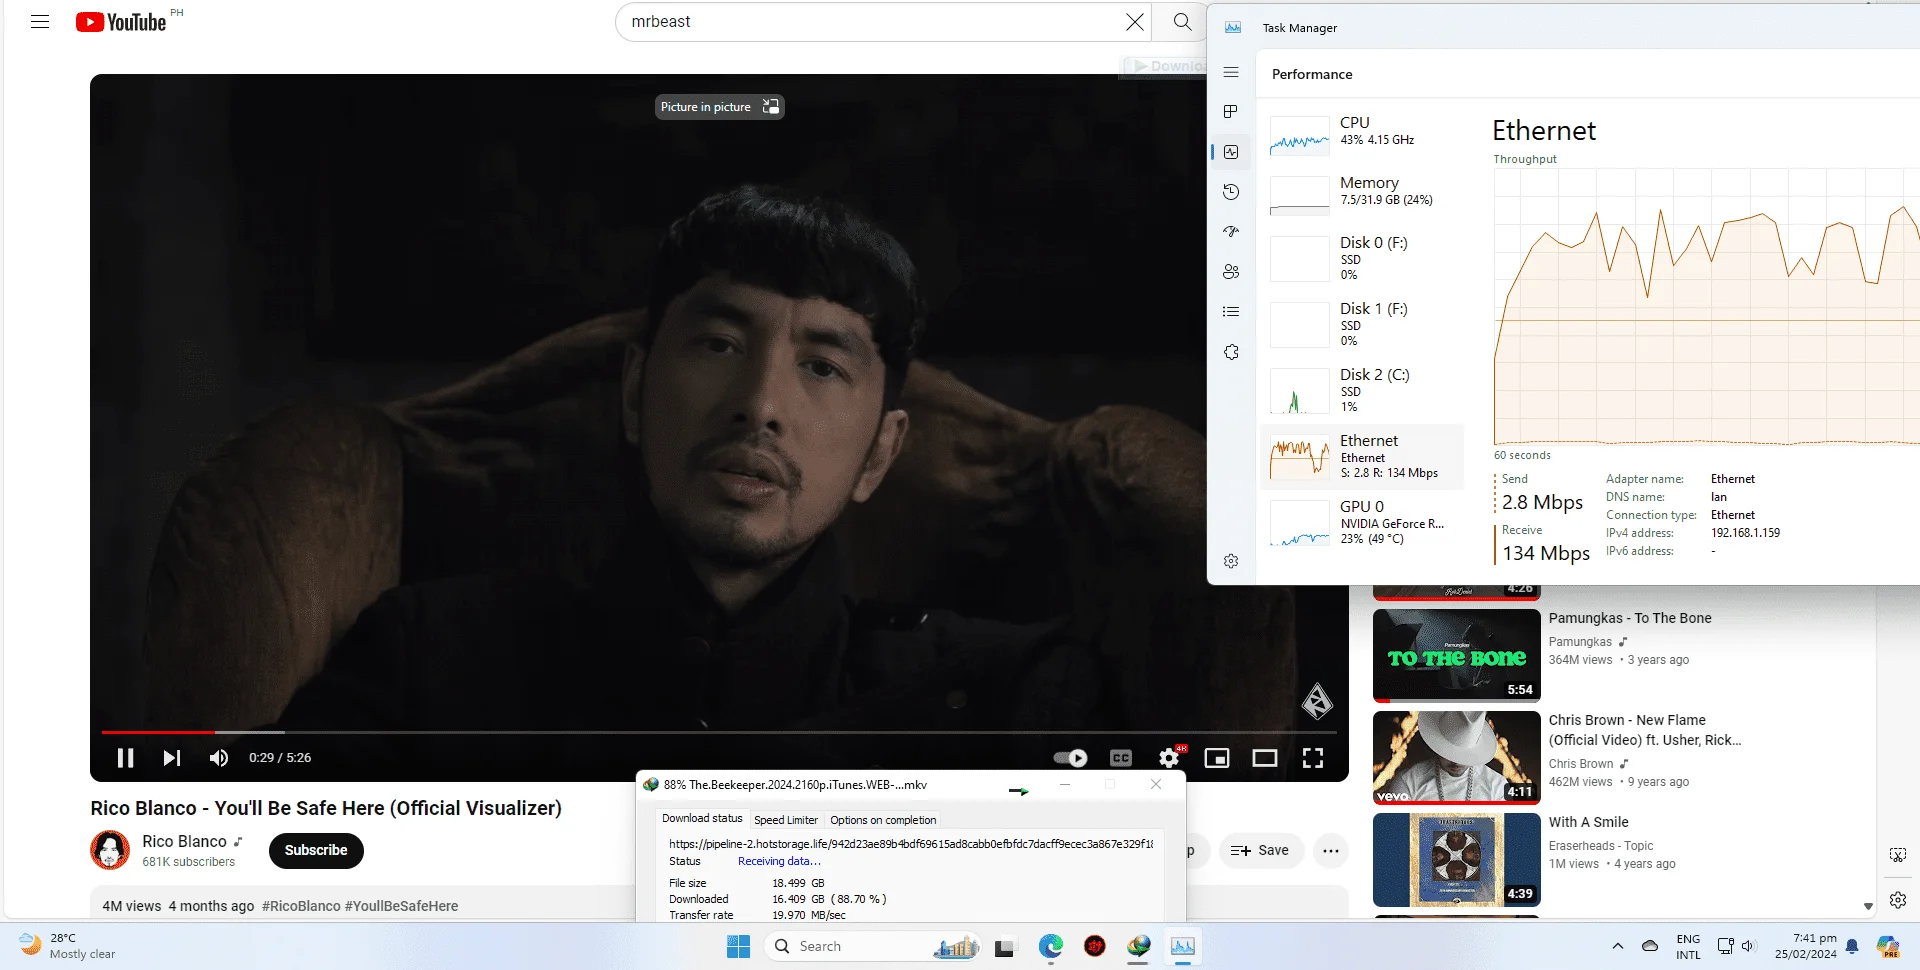Select Ethernet in the performance list

[x=1362, y=457]
